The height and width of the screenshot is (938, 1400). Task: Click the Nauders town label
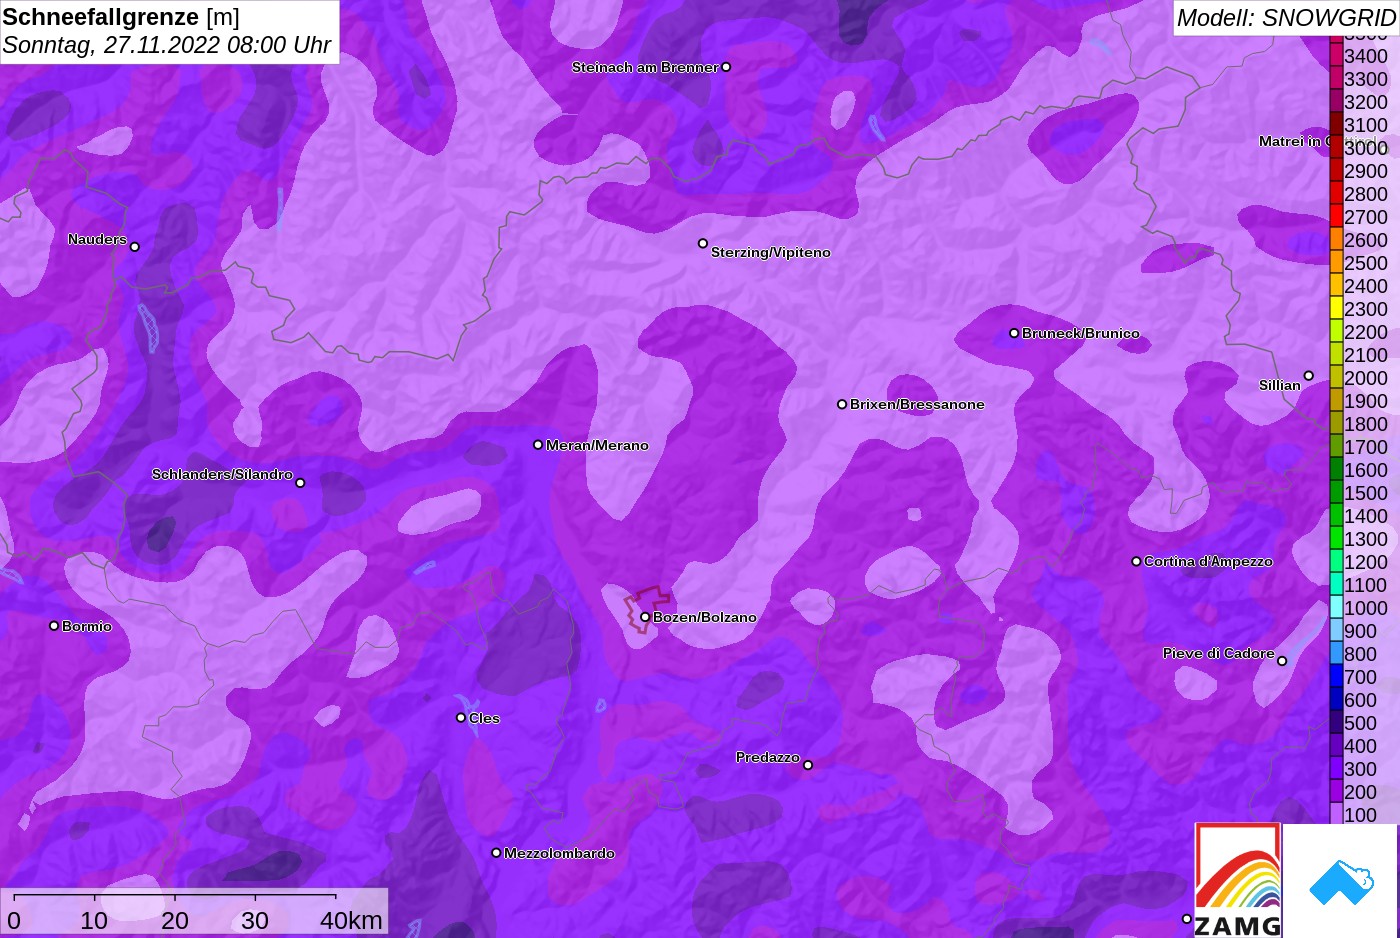click(x=97, y=239)
